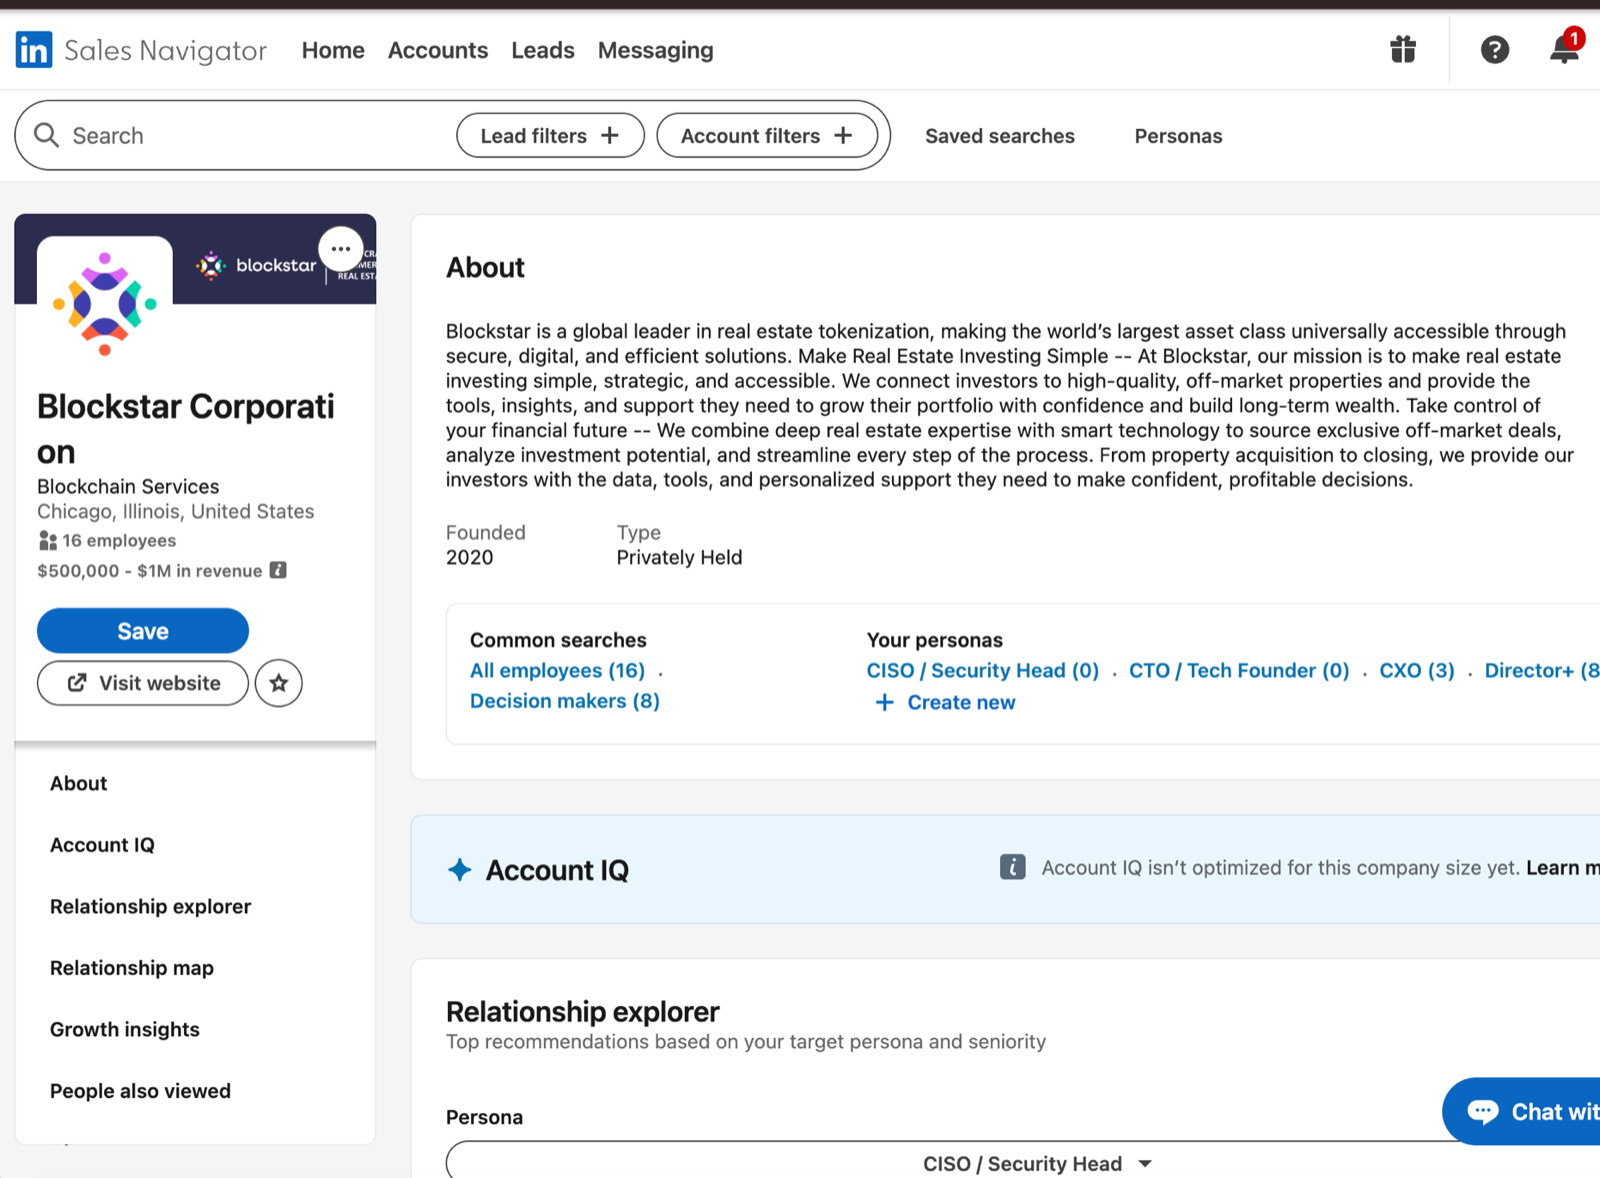The width and height of the screenshot is (1600, 1178).
Task: Open Saved searches
Action: click(1000, 136)
